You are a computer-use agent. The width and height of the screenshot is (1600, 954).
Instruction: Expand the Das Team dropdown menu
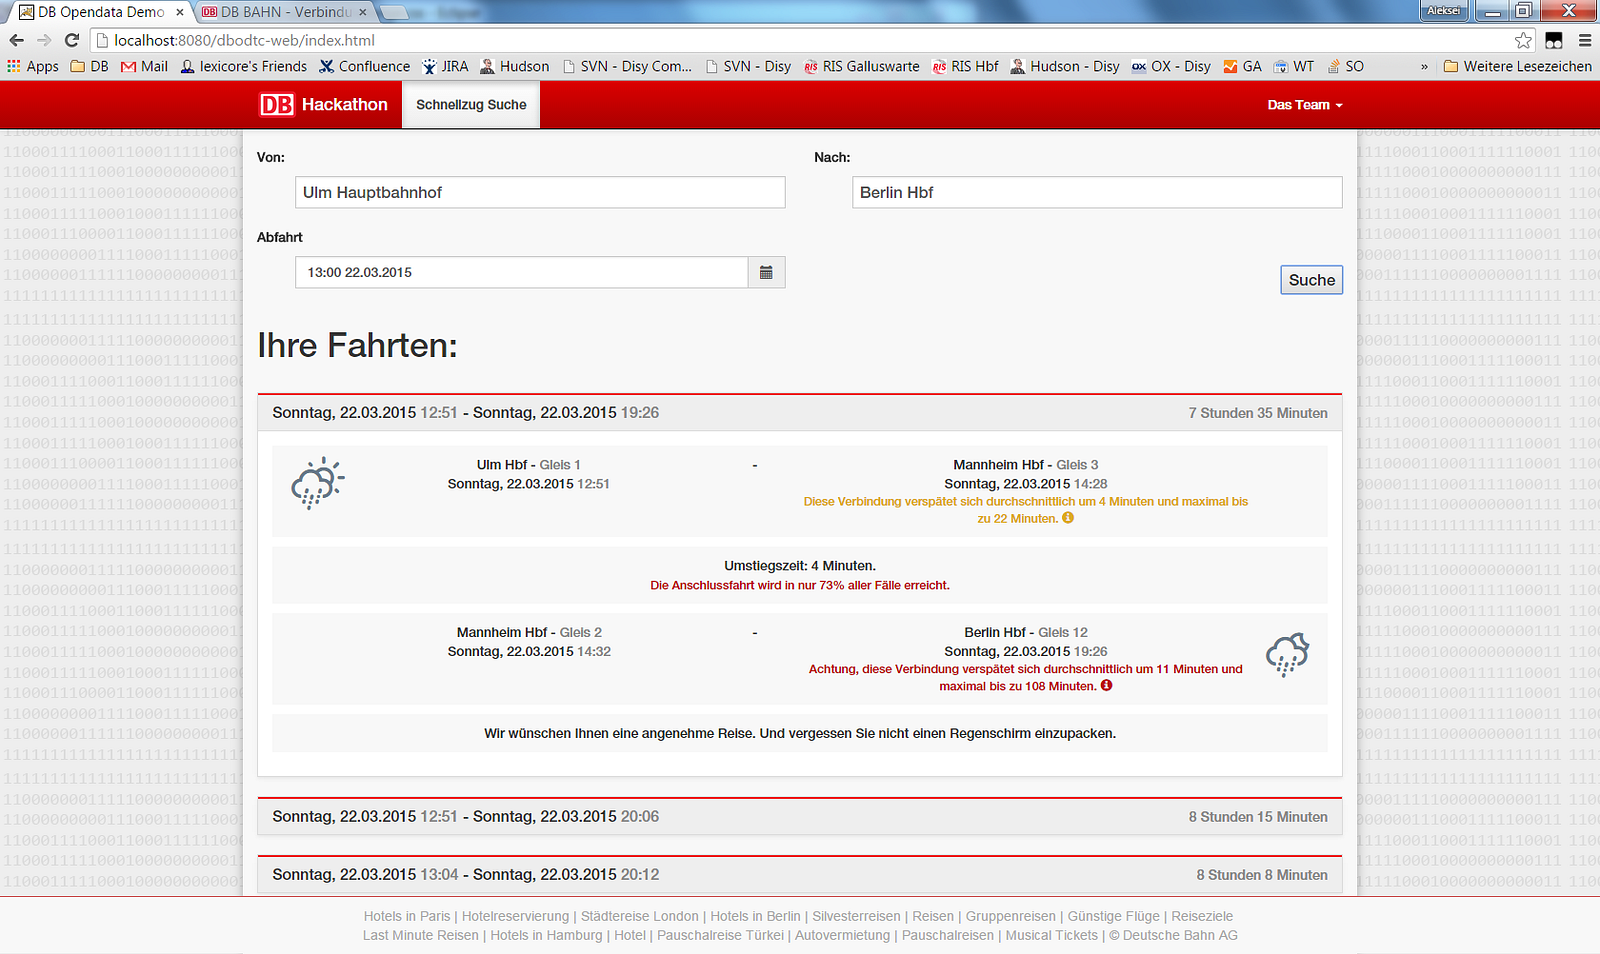pyautogui.click(x=1305, y=104)
